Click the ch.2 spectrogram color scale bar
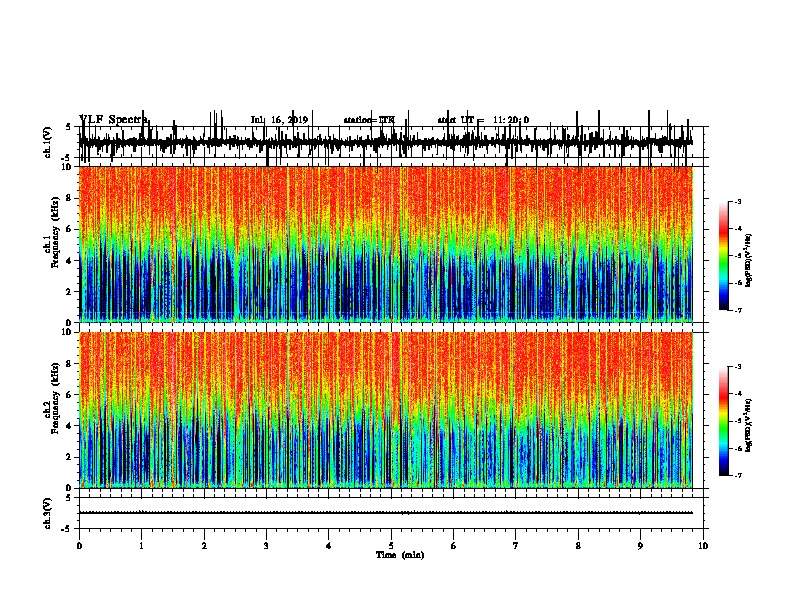Image resolution: width=792 pixels, height=612 pixels. pos(723,421)
